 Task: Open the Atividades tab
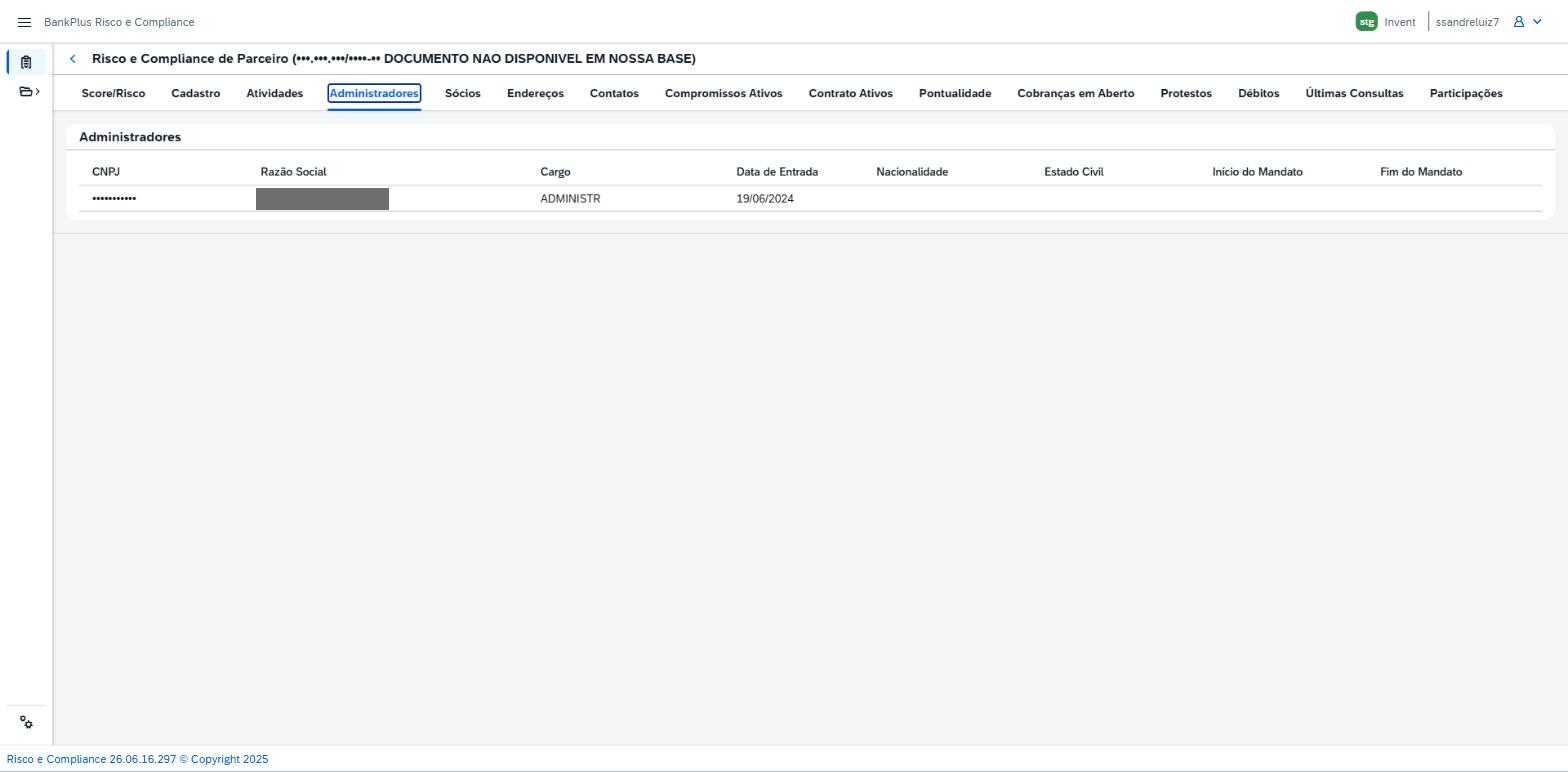pos(275,93)
